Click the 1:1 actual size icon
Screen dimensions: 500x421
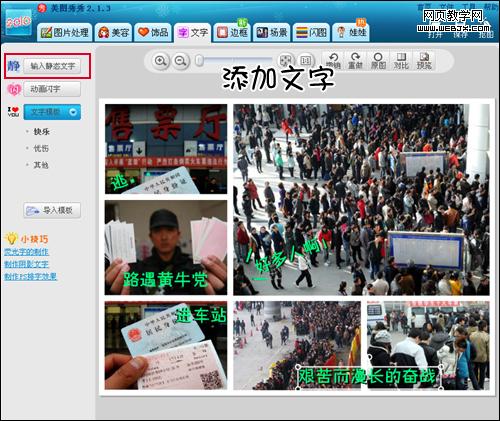(x=306, y=61)
